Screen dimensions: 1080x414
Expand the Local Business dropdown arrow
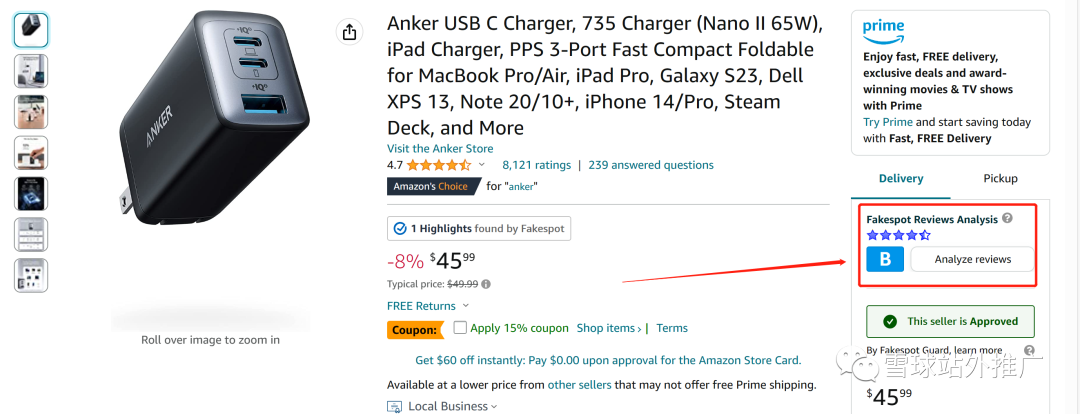click(x=494, y=407)
